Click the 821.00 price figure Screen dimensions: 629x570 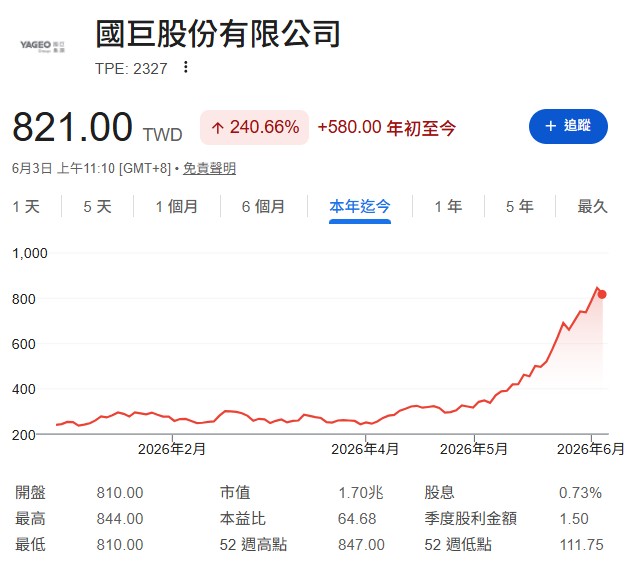point(73,128)
